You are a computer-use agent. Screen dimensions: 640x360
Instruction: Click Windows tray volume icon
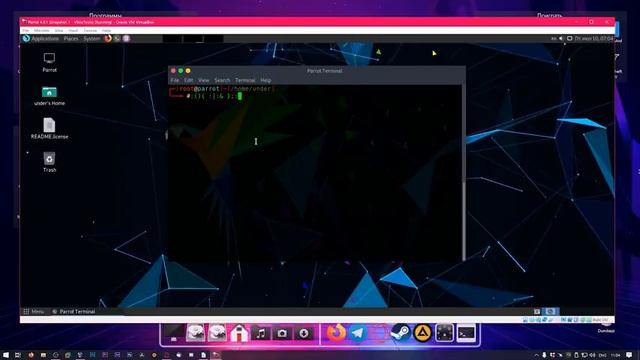click(592, 355)
